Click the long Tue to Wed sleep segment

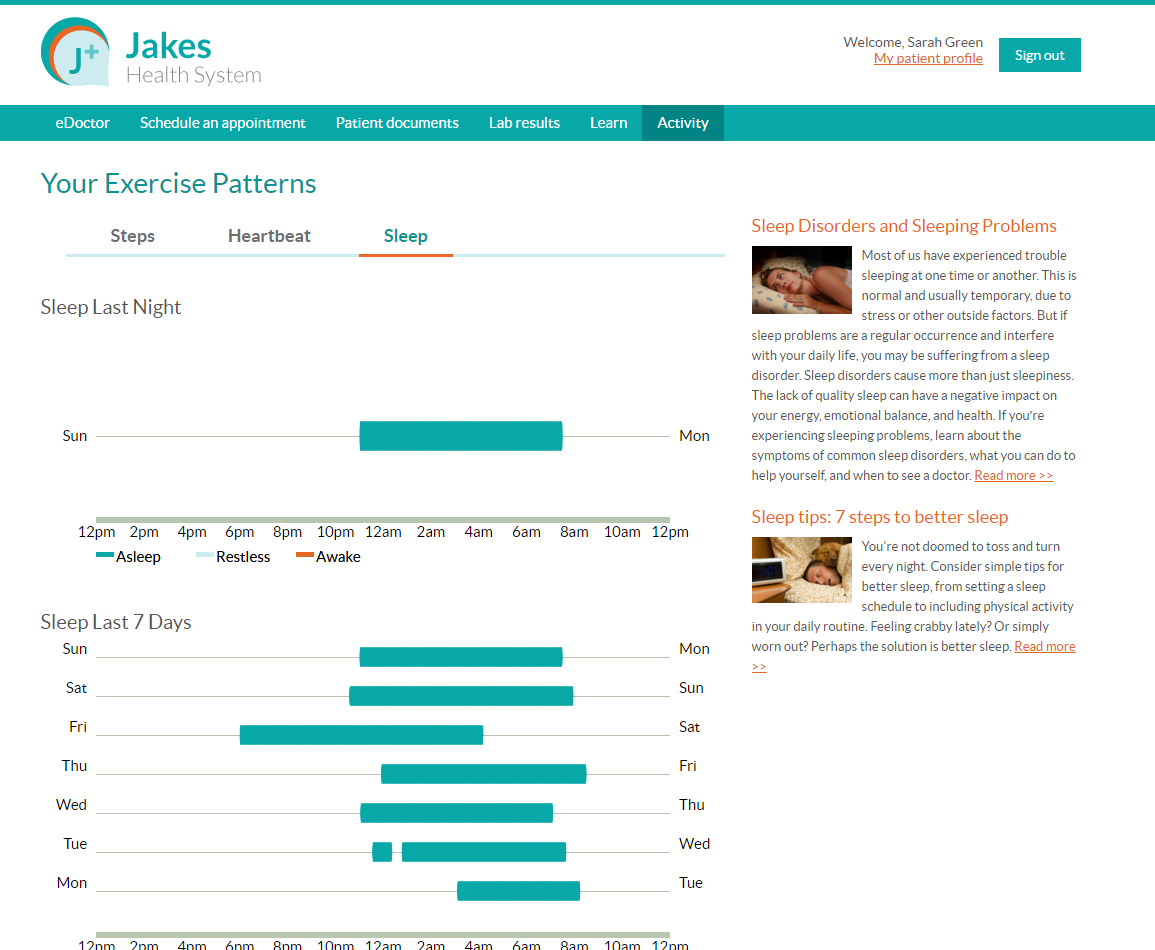pyautogui.click(x=484, y=852)
